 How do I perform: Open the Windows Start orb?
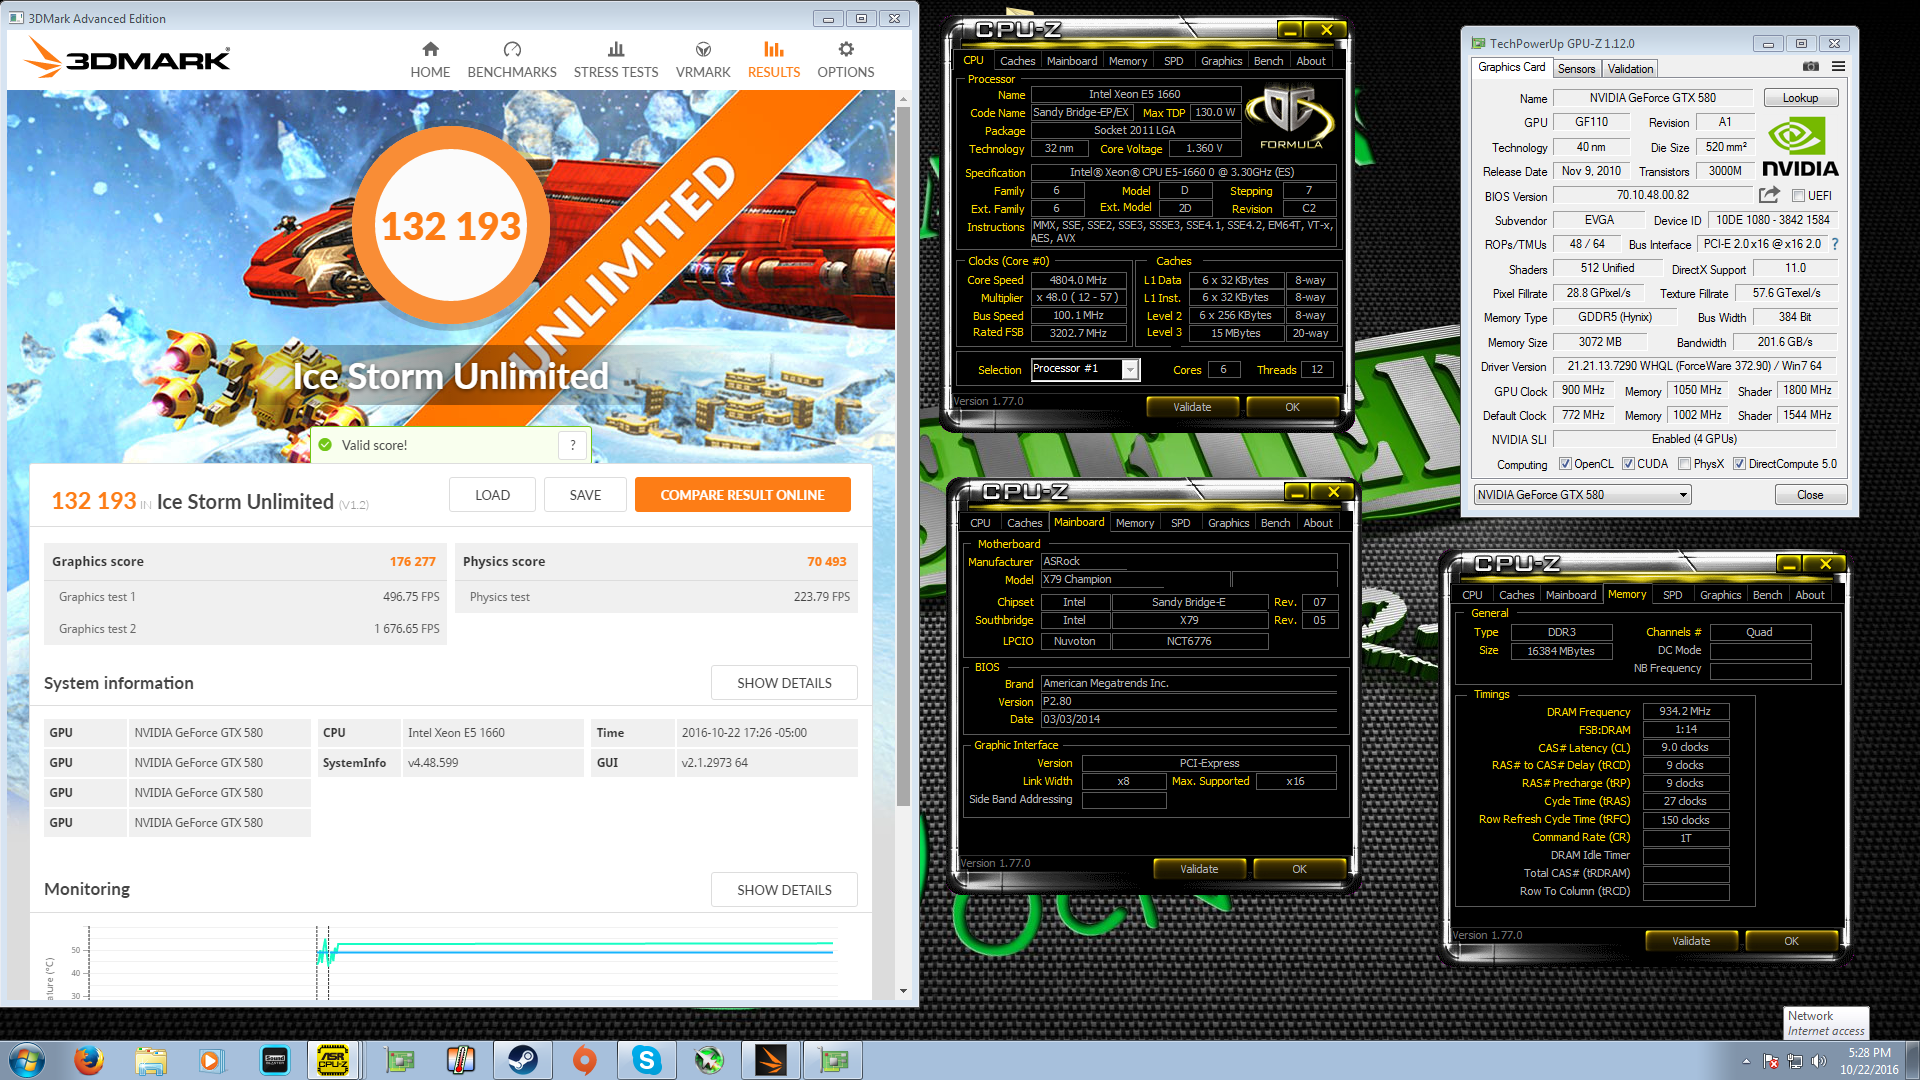coord(27,1060)
